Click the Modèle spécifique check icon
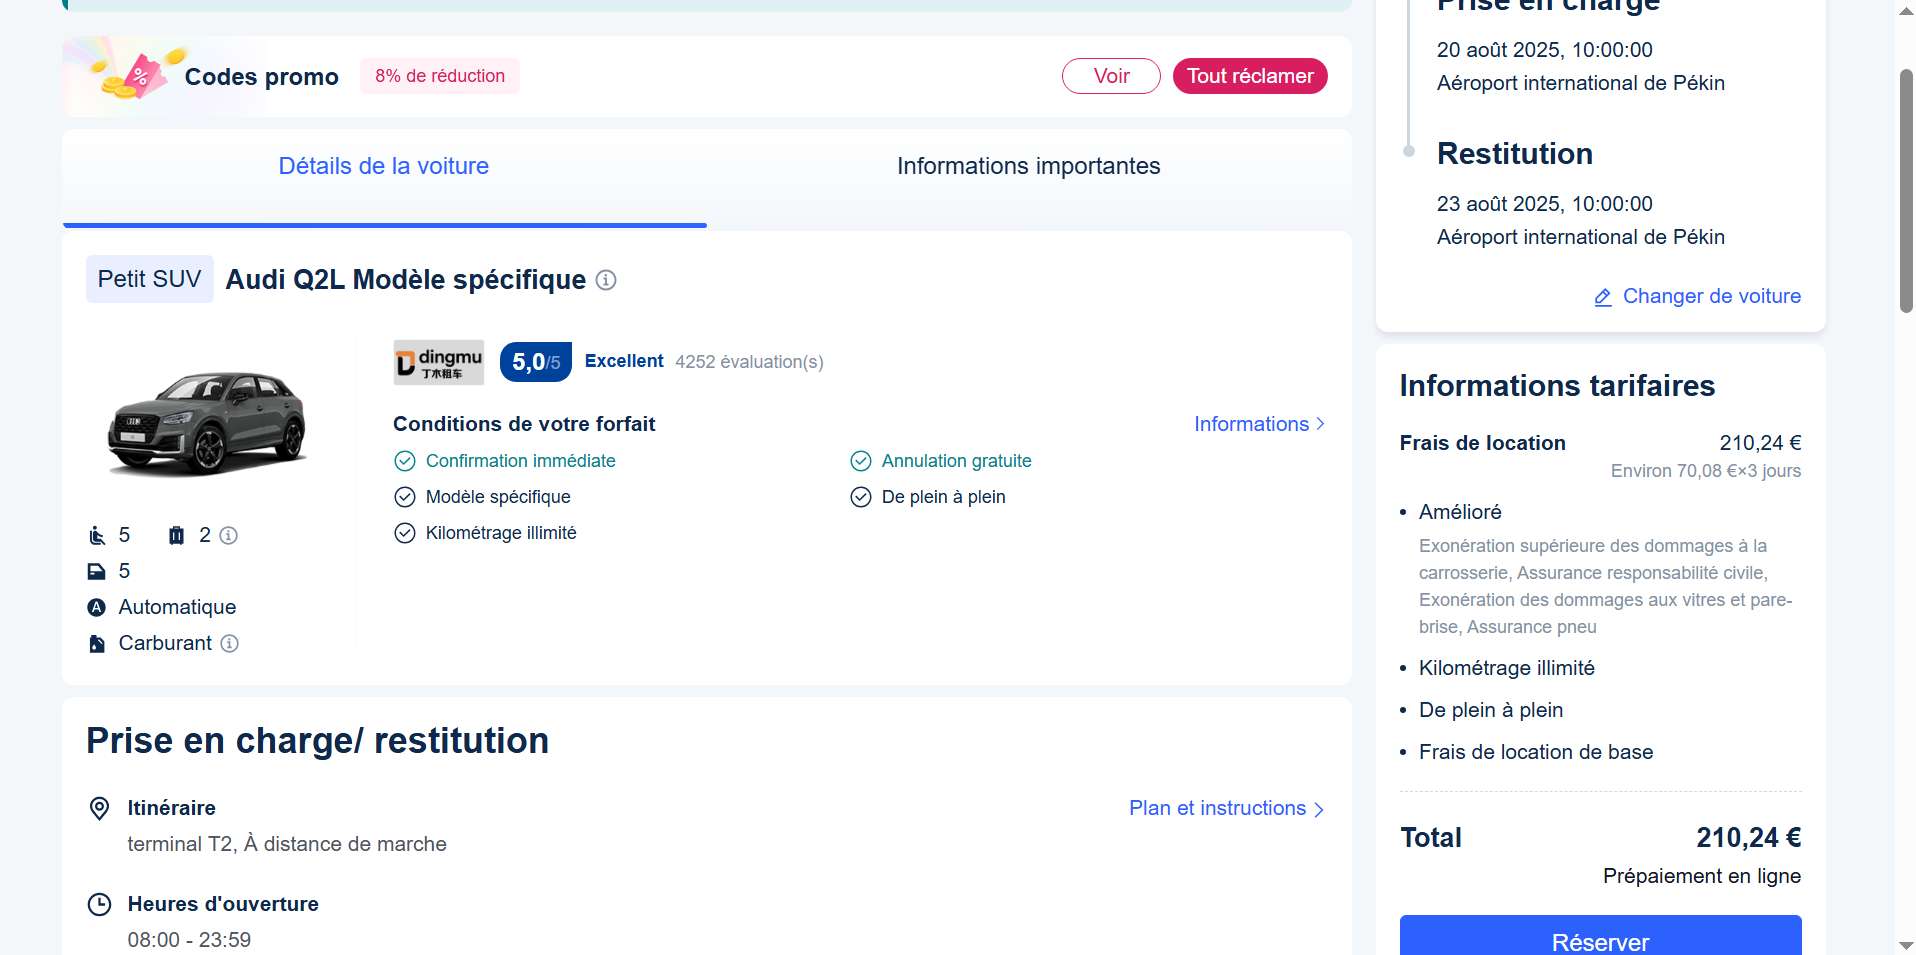 [x=405, y=497]
